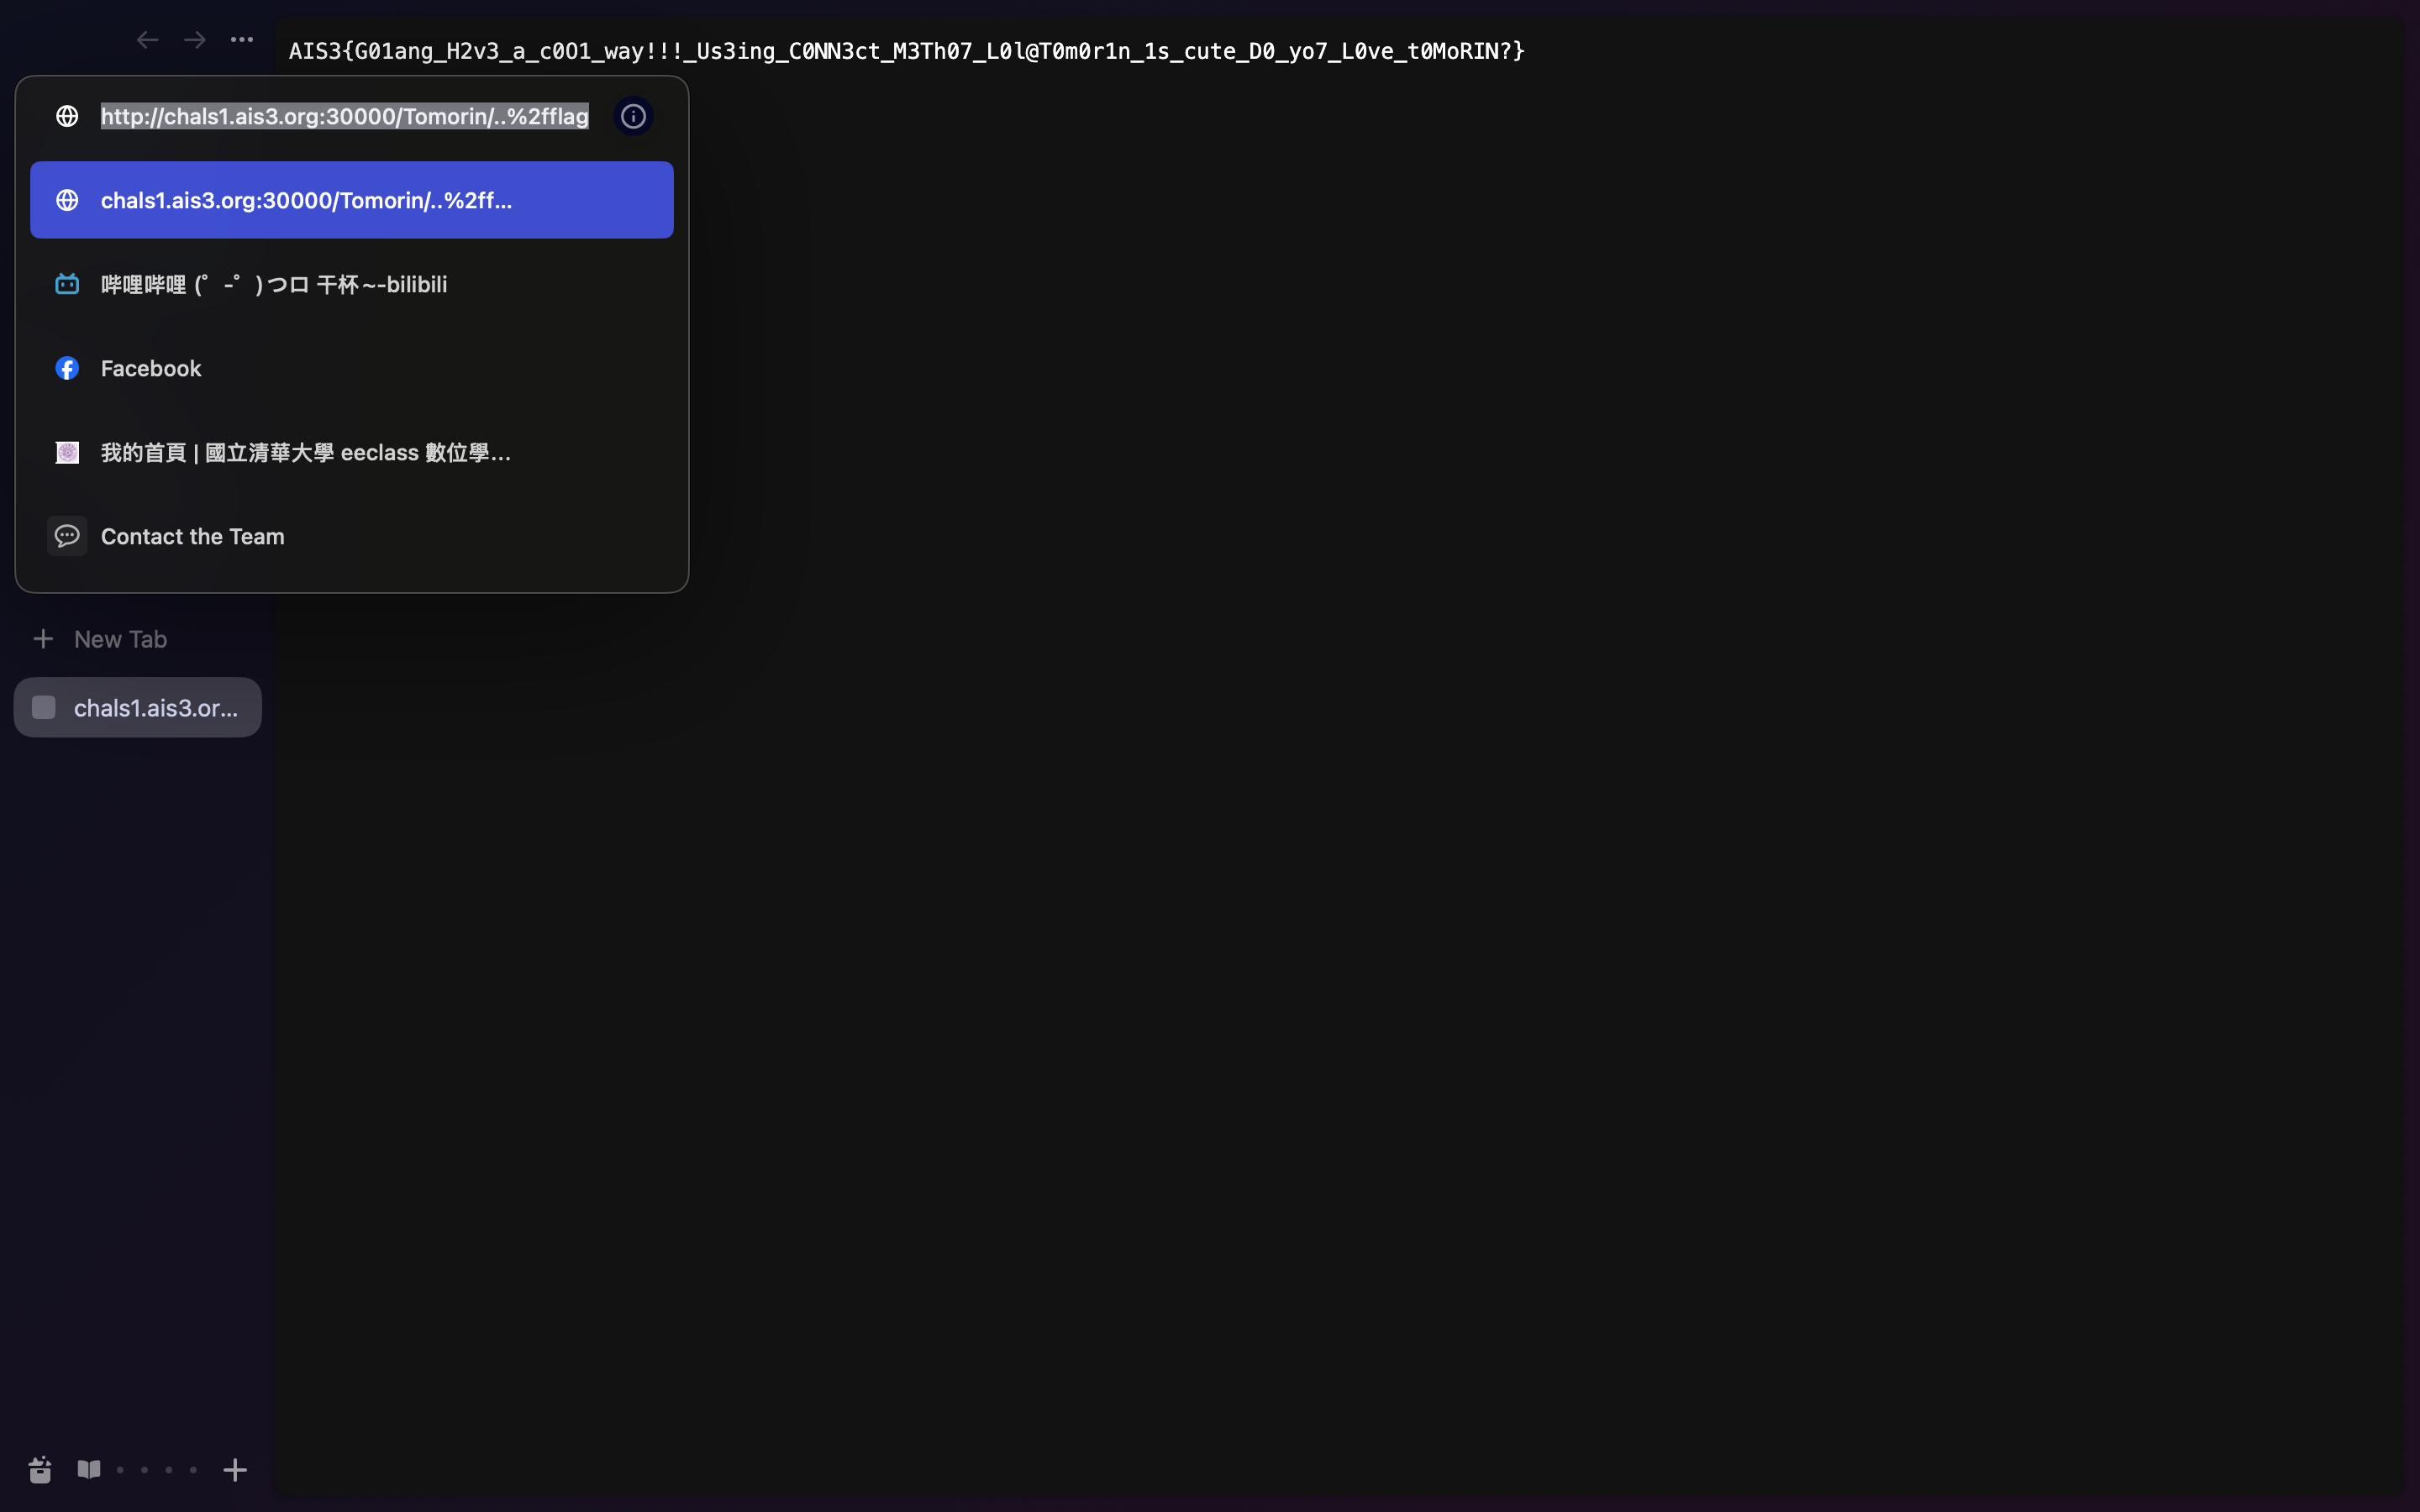The image size is (2420, 1512).
Task: Switch to the second space dot
Action: tap(144, 1470)
